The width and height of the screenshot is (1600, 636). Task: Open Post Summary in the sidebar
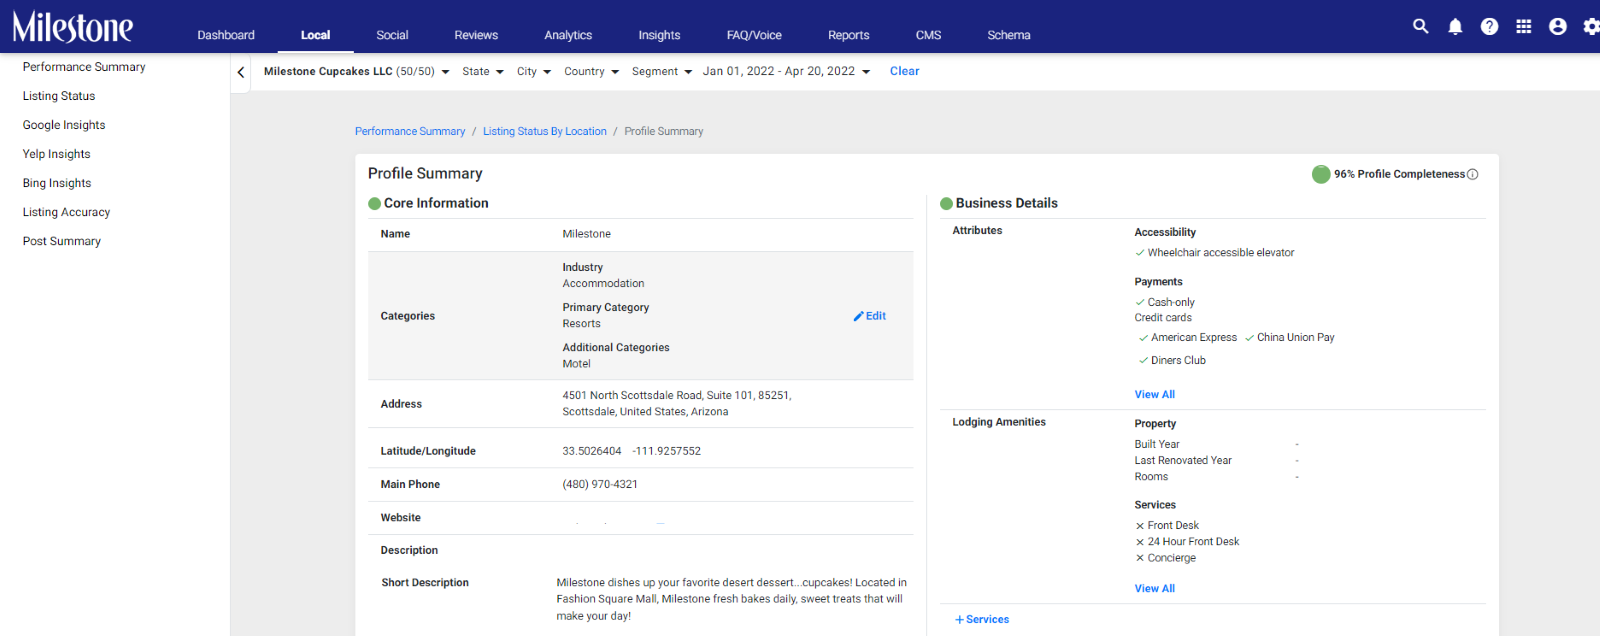point(62,241)
